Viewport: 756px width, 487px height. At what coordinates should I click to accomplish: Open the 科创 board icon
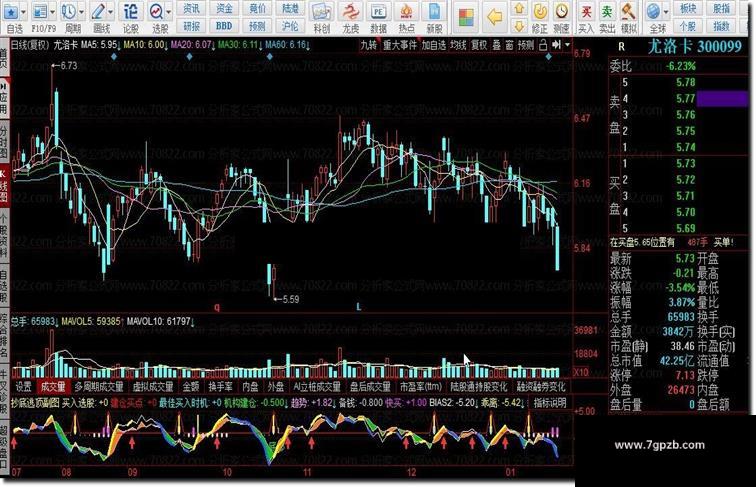(x=321, y=12)
